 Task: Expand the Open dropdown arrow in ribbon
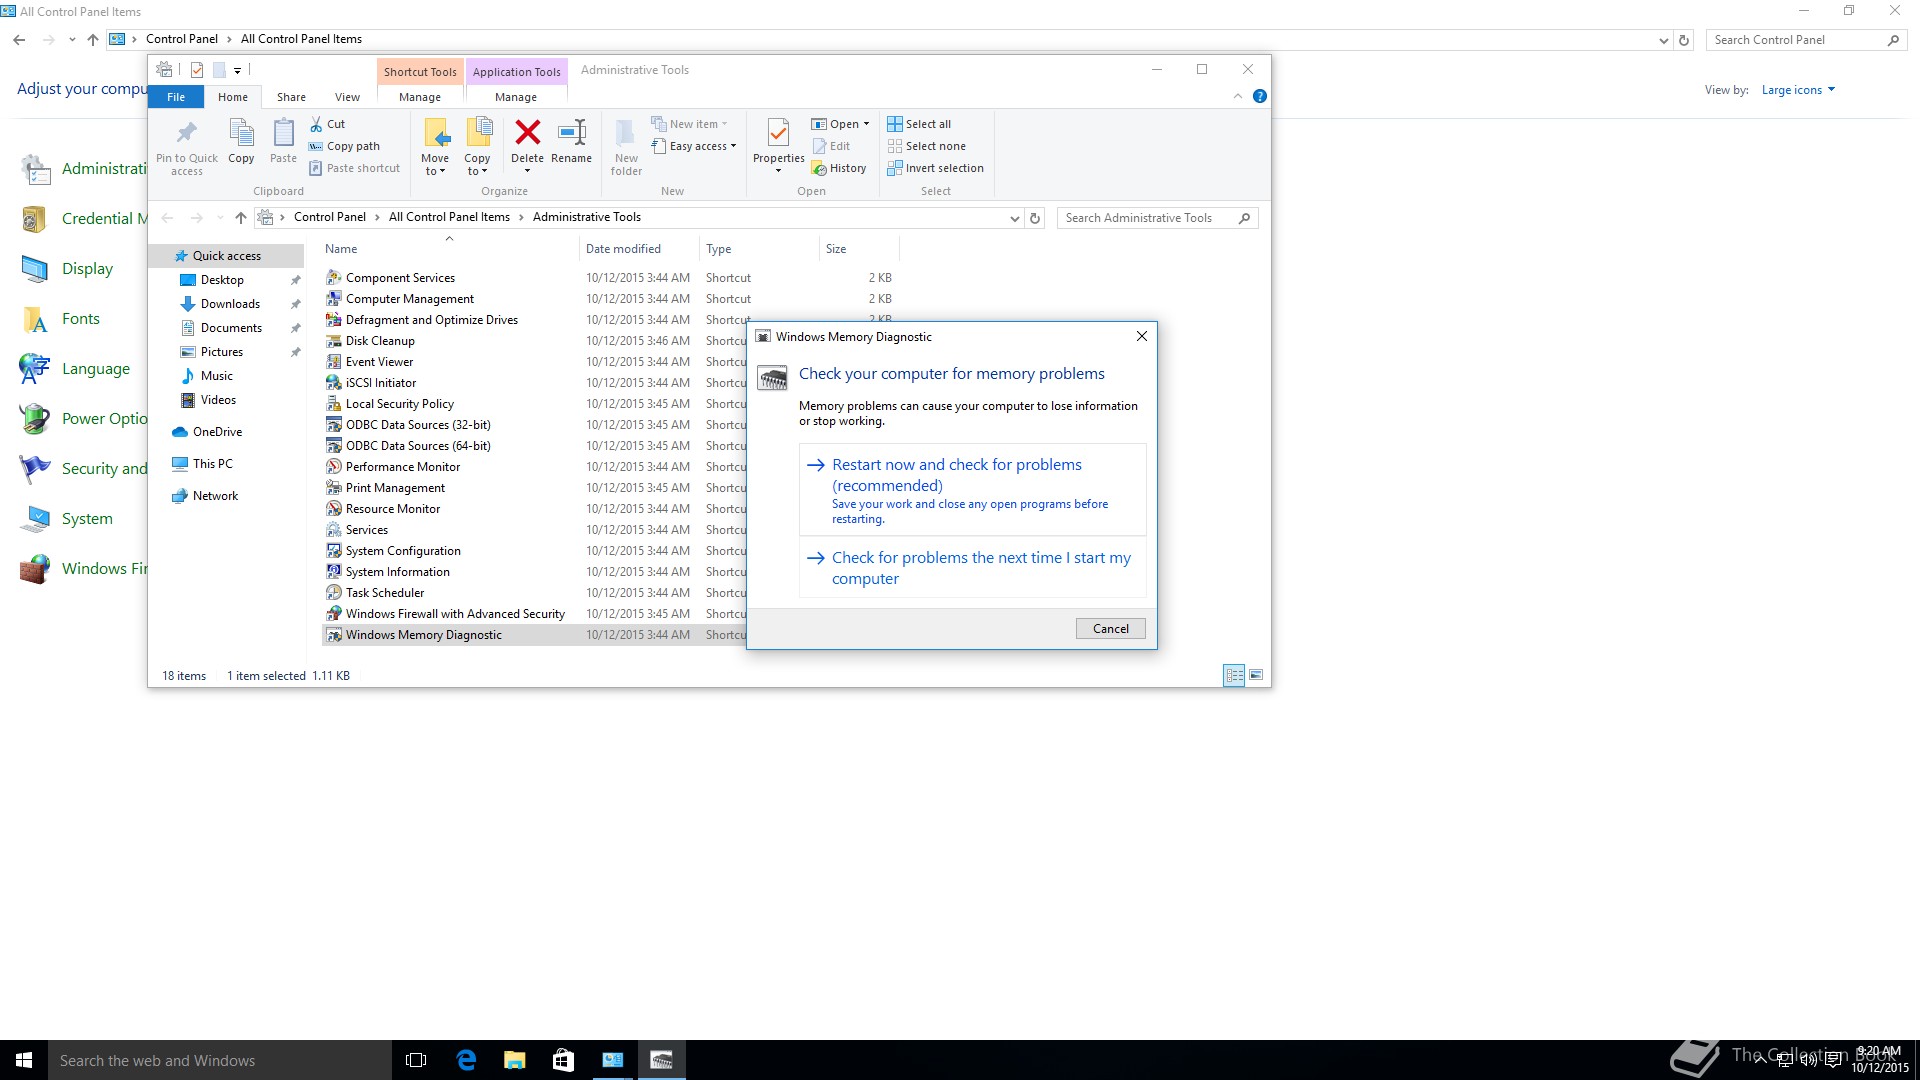pos(866,124)
